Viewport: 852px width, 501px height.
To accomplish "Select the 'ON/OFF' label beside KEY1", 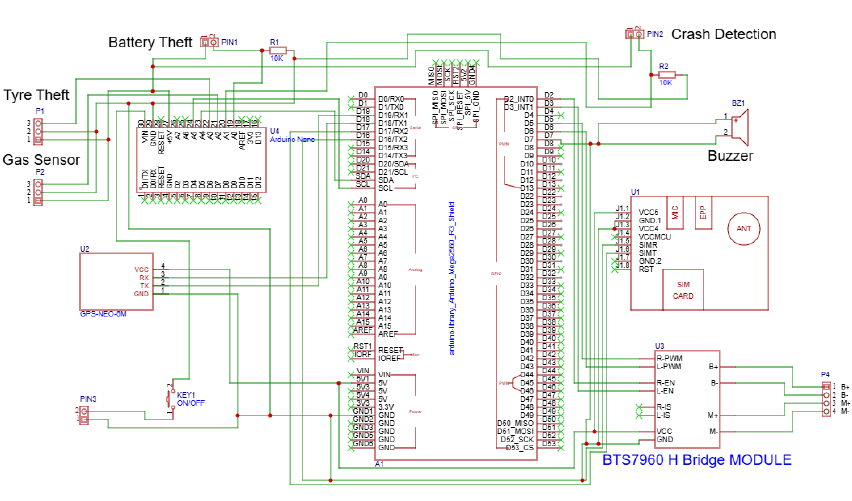I will (191, 403).
